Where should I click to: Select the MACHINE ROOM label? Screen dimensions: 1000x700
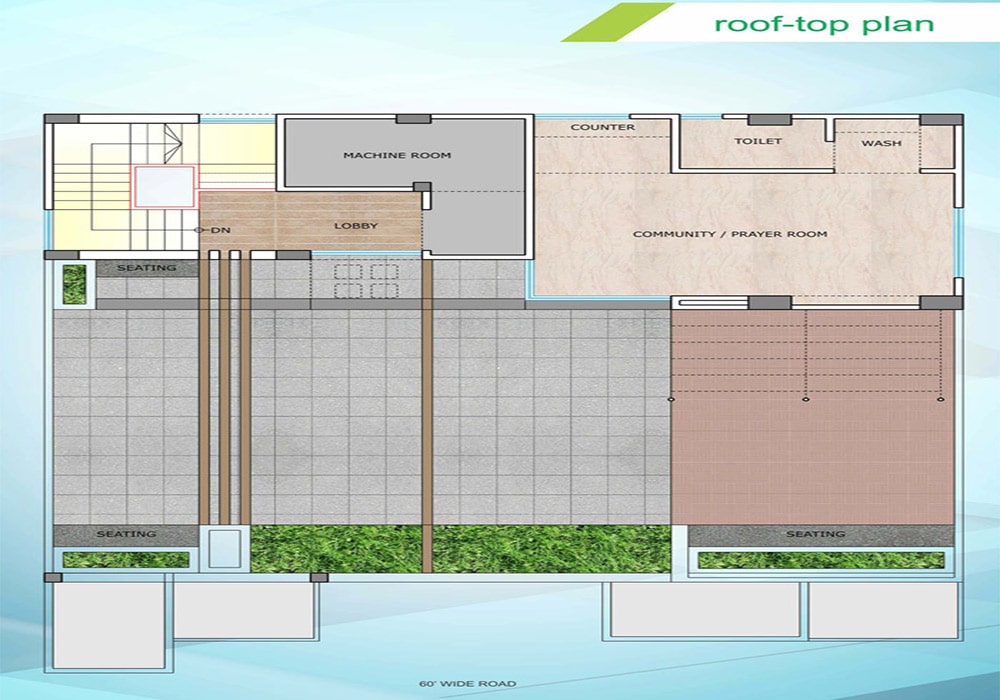(397, 155)
